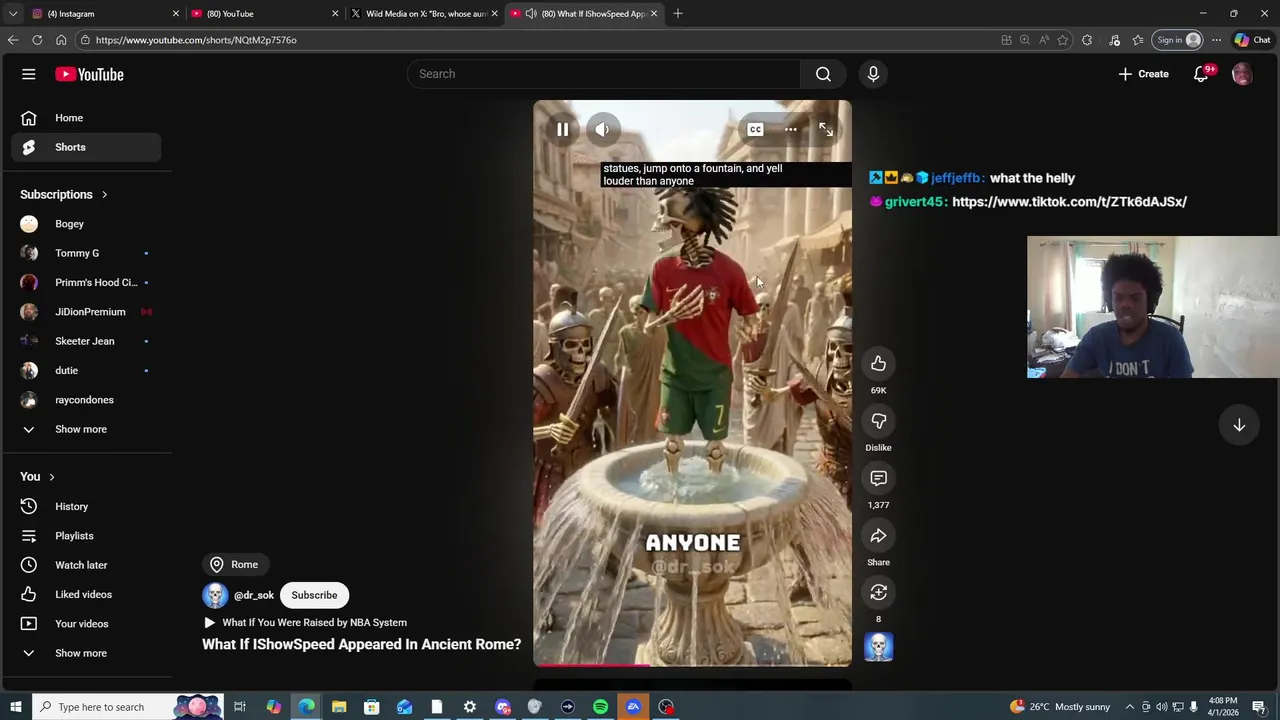Select Home in the sidebar
The image size is (1280, 720).
[x=86, y=118]
